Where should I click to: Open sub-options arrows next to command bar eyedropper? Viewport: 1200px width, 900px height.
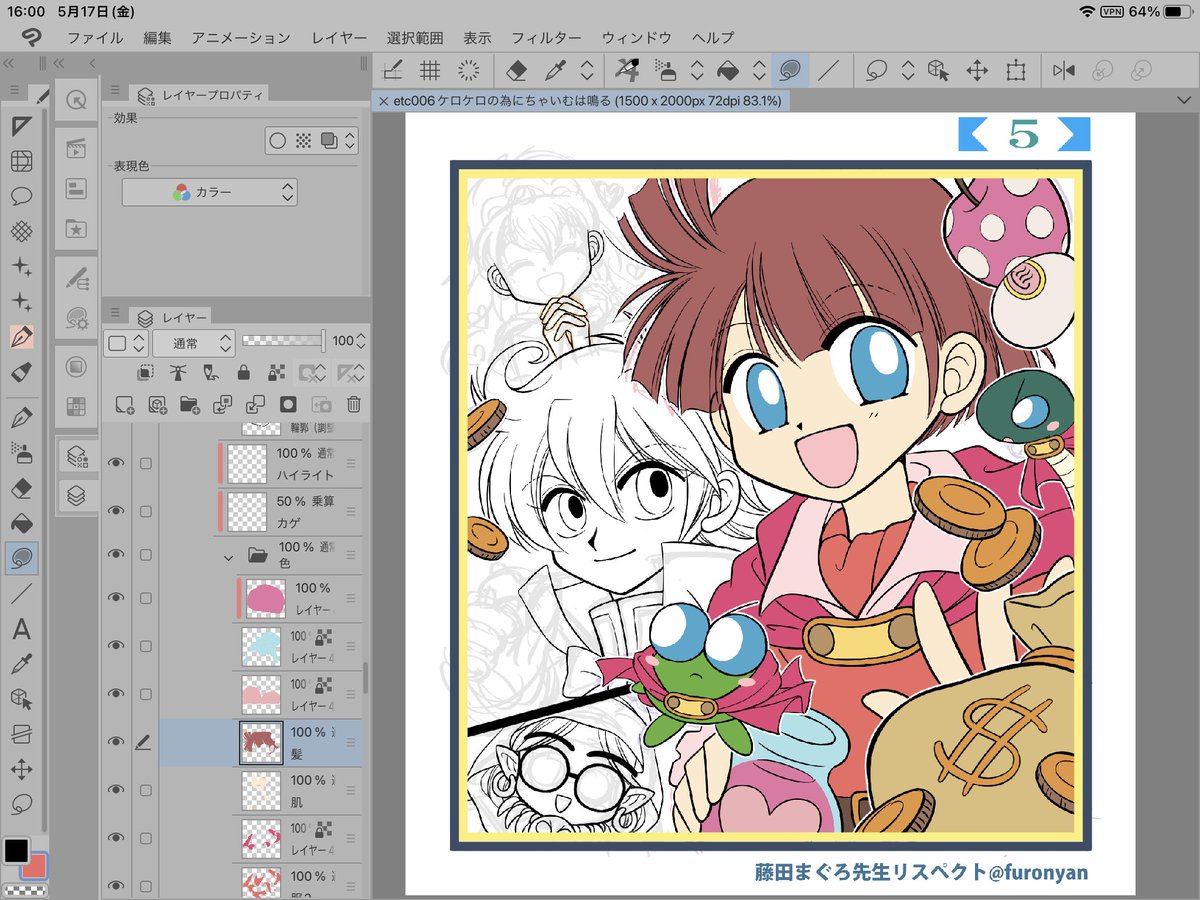[x=587, y=70]
